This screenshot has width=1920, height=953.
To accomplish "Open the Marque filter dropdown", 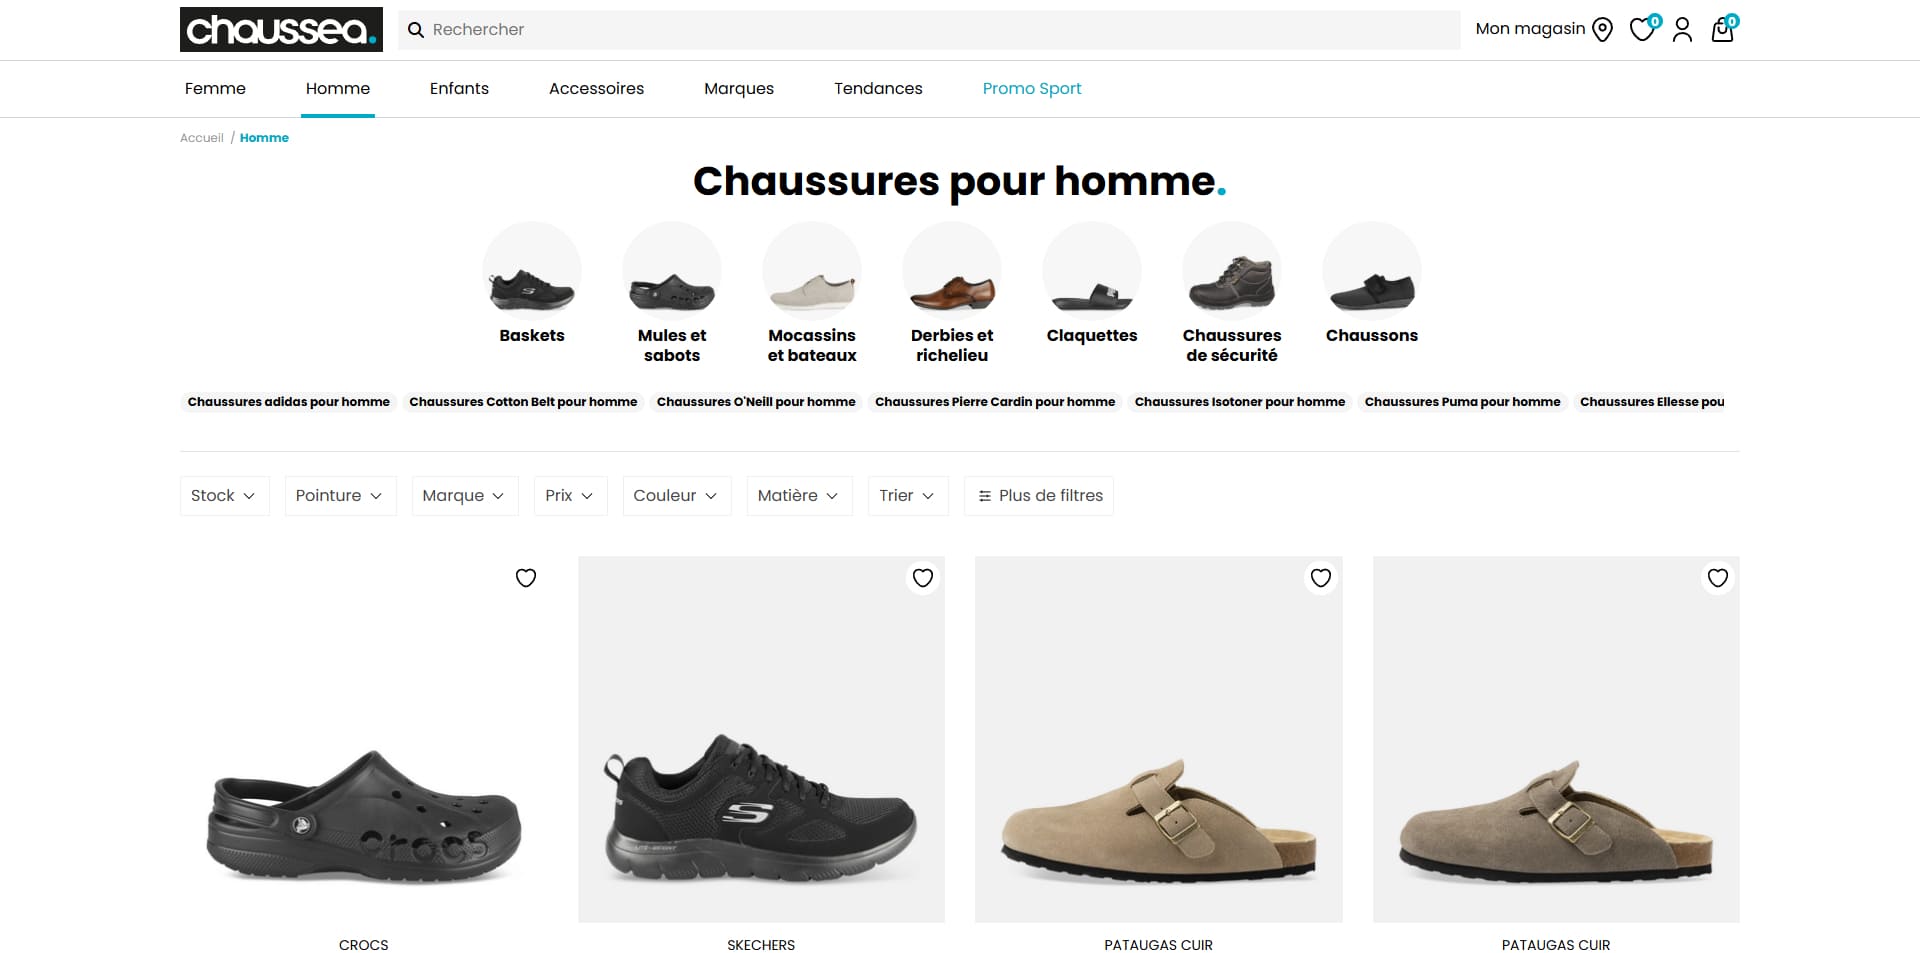I will pyautogui.click(x=465, y=496).
